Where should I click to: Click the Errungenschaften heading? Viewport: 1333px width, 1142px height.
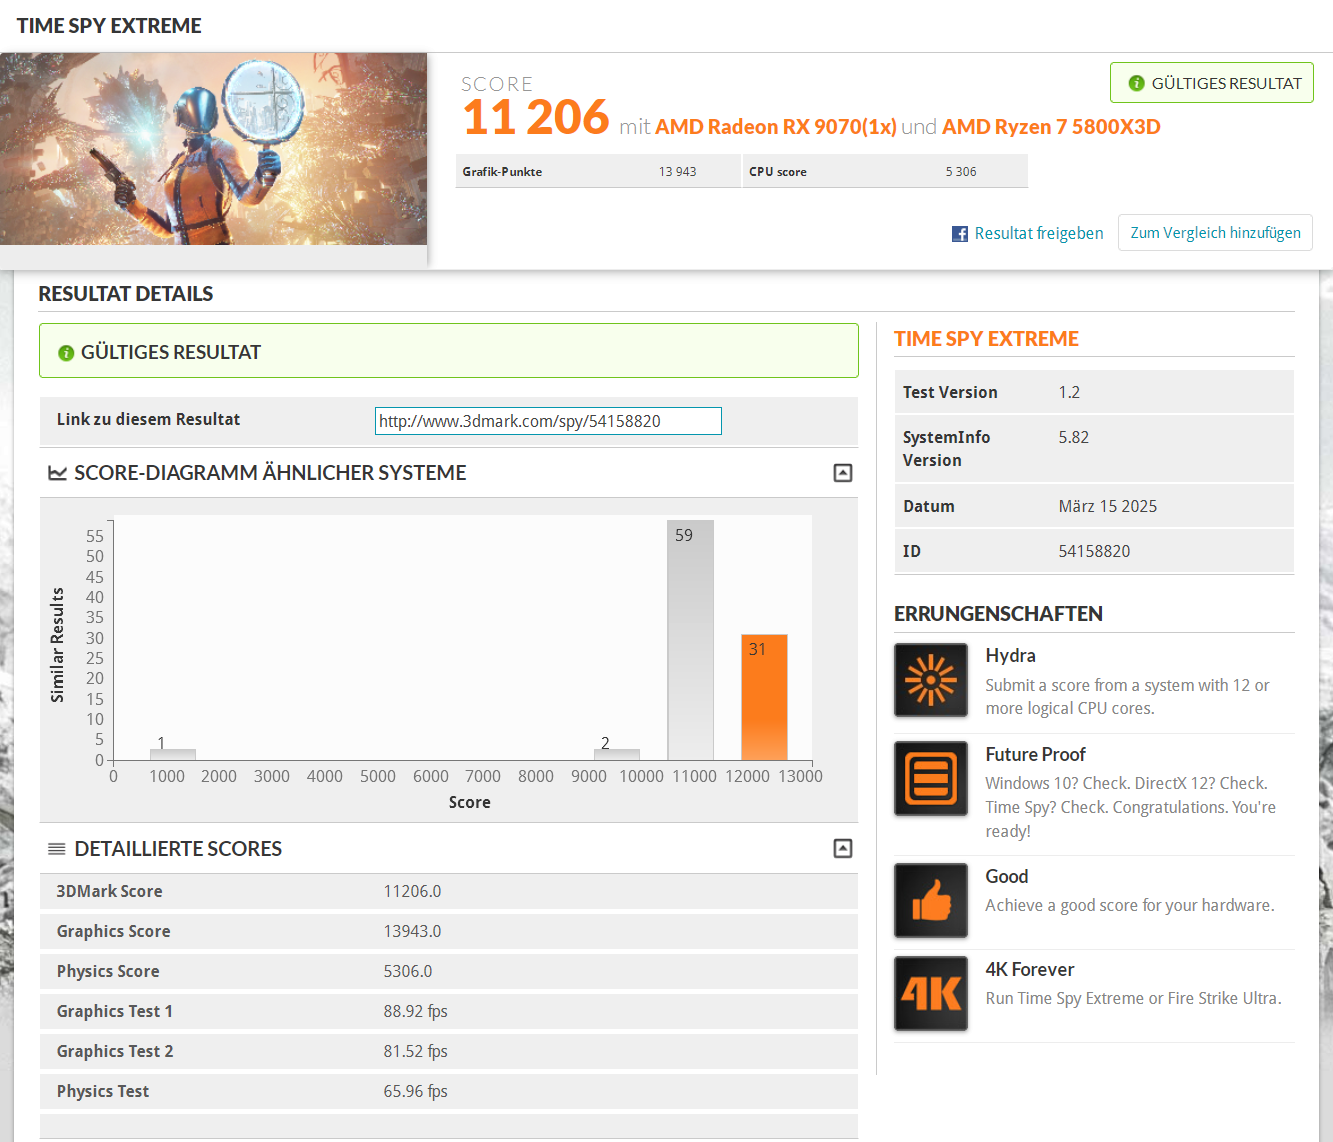pyautogui.click(x=998, y=614)
